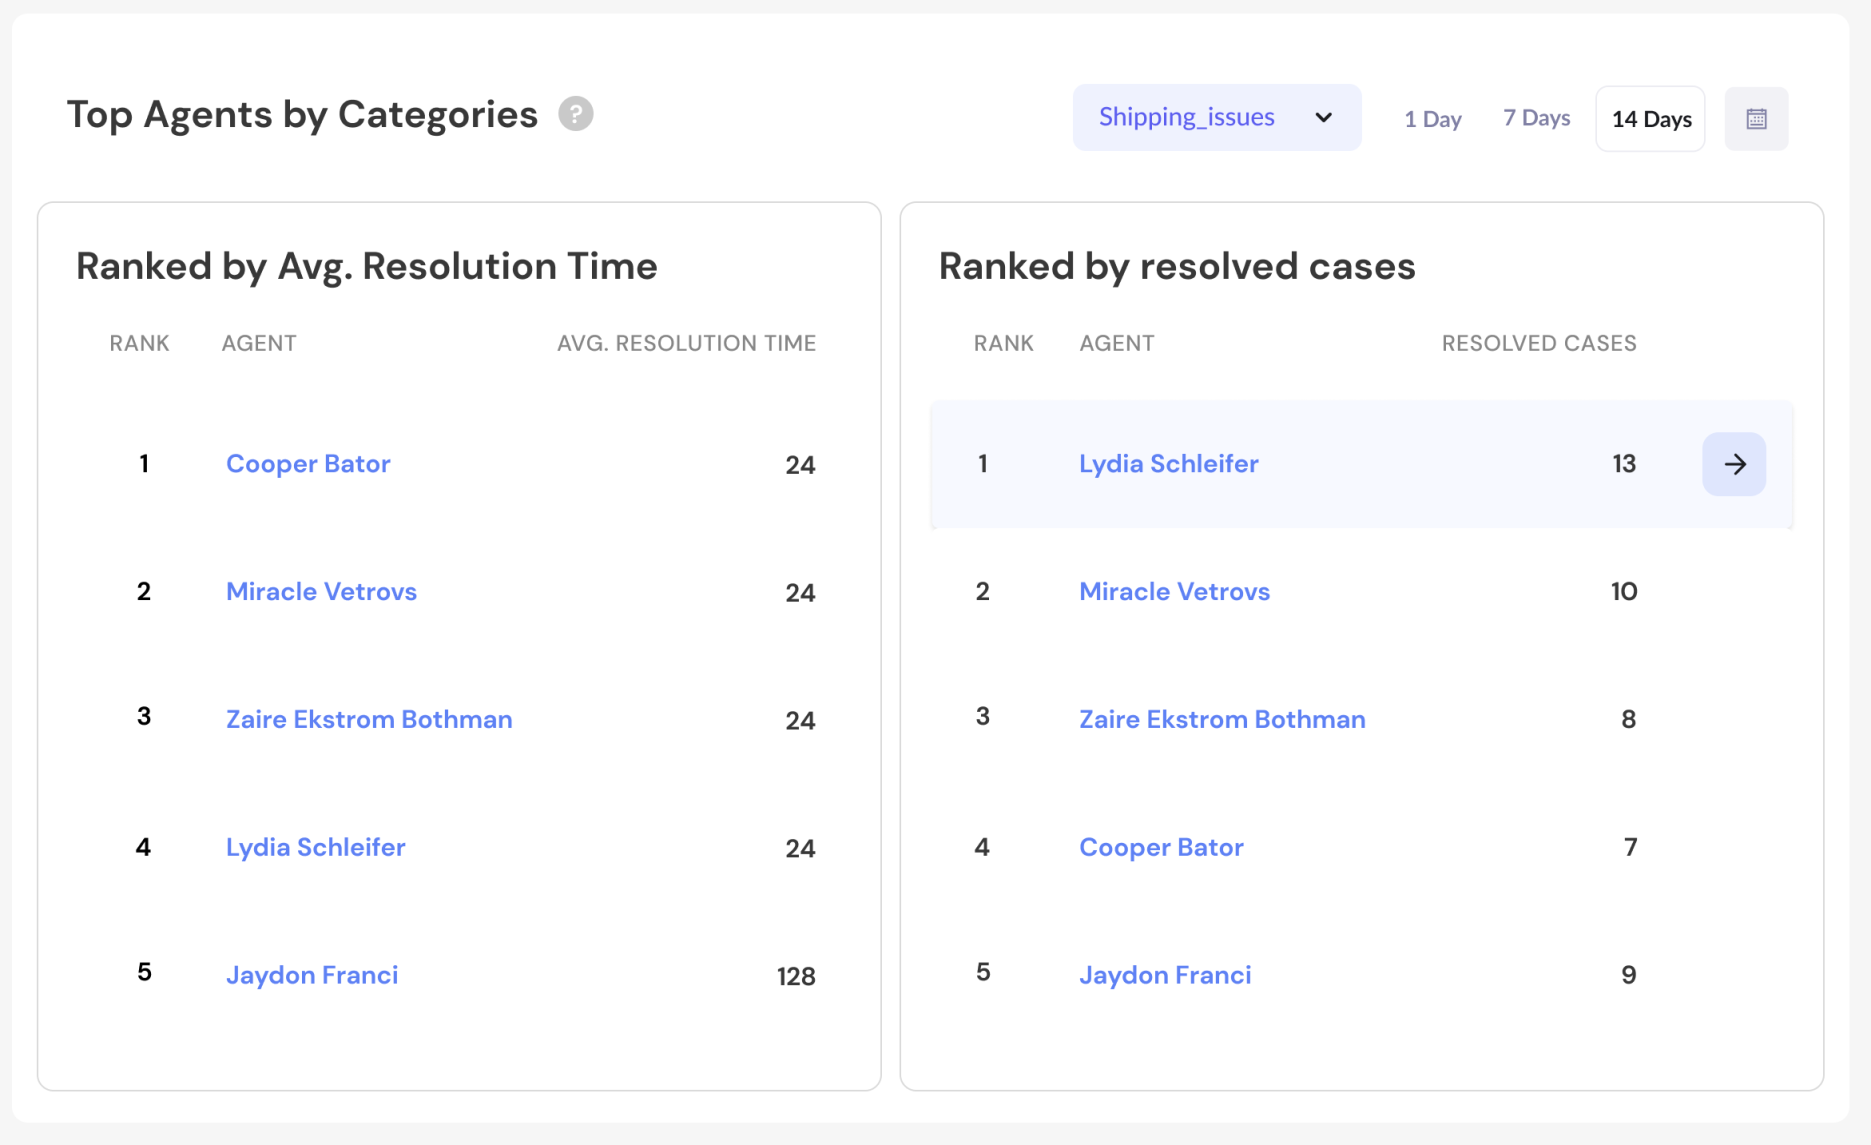The height and width of the screenshot is (1145, 1871).
Task: Open Miracle Vetrovs with 10 resolved cases
Action: (x=1174, y=592)
